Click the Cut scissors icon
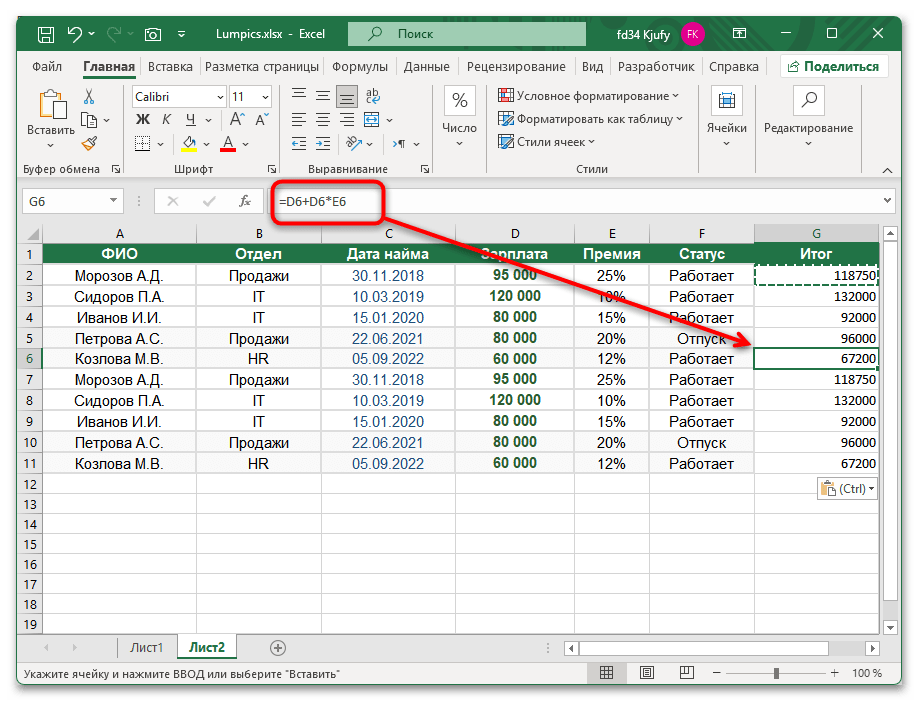 [x=89, y=97]
